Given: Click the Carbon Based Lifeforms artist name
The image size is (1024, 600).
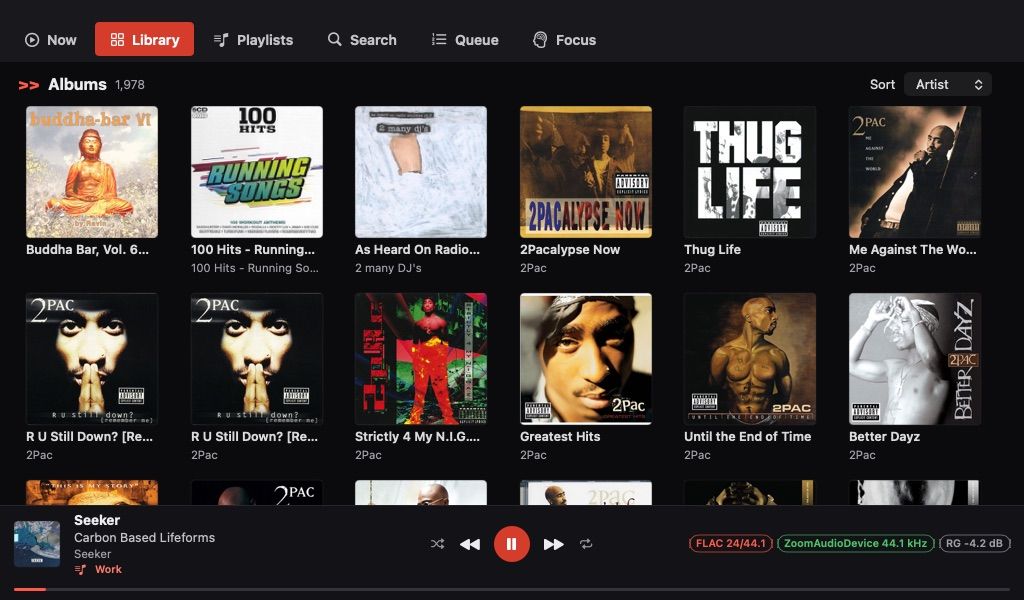Looking at the screenshot, I should [x=144, y=537].
